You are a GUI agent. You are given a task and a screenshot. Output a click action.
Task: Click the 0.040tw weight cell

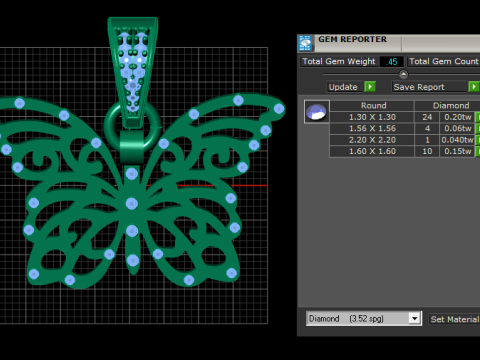tap(458, 140)
